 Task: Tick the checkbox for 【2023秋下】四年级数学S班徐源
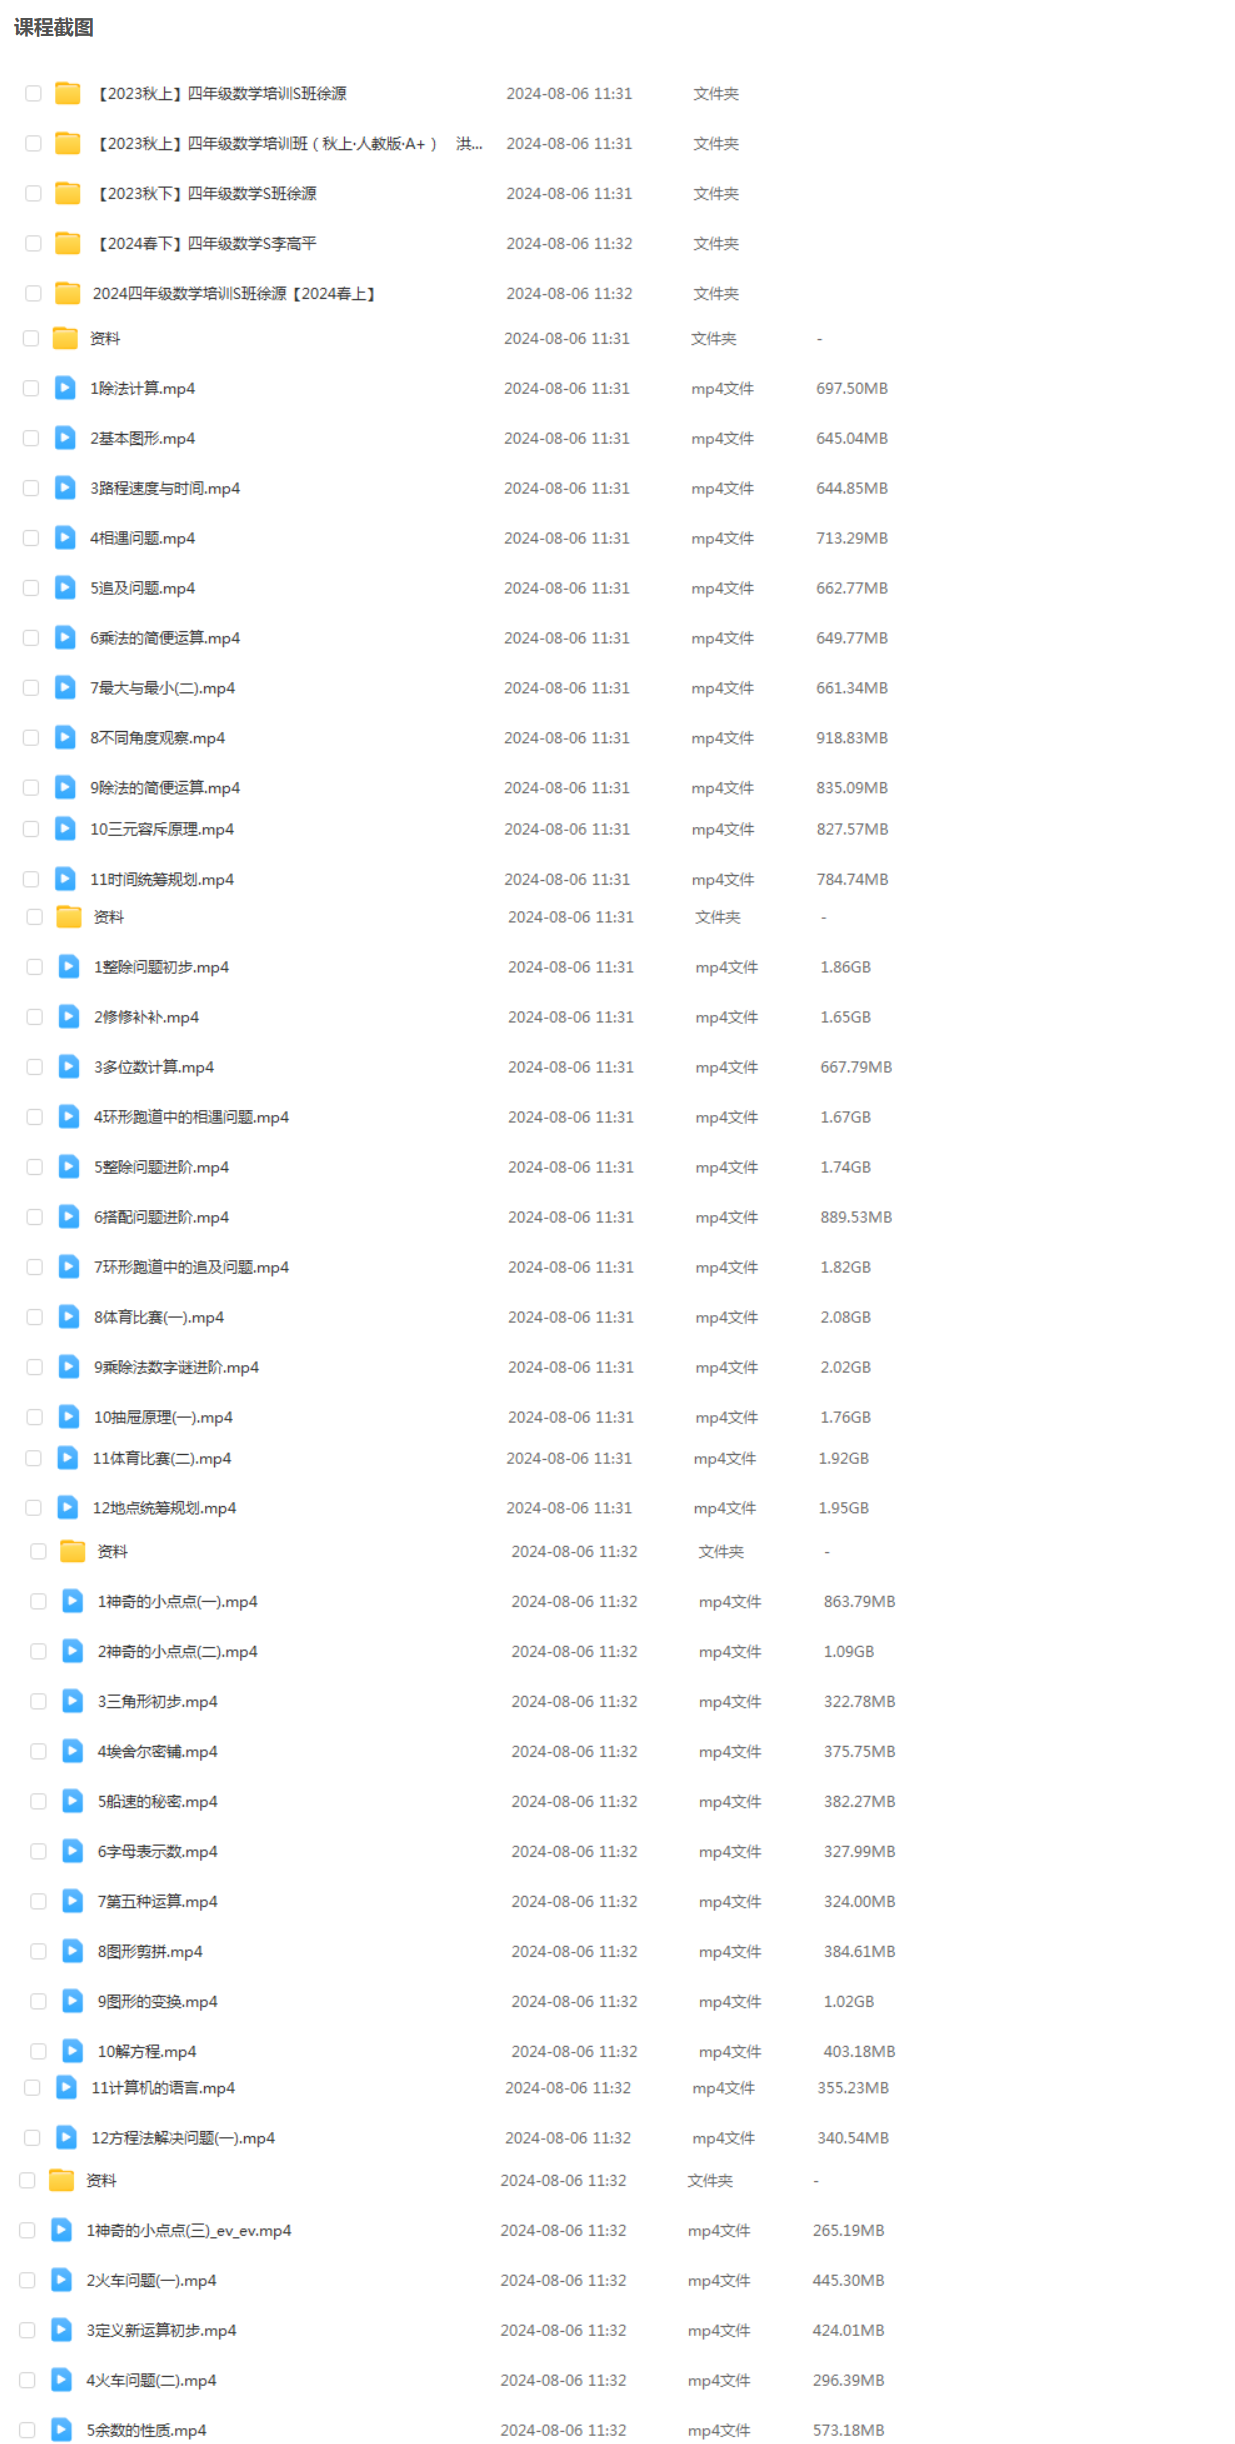click(x=33, y=194)
